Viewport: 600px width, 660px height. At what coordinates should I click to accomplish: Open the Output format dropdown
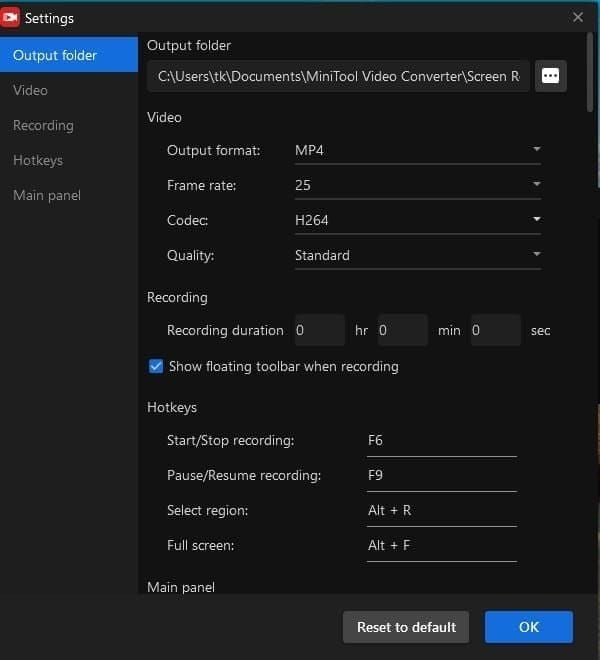(417, 150)
